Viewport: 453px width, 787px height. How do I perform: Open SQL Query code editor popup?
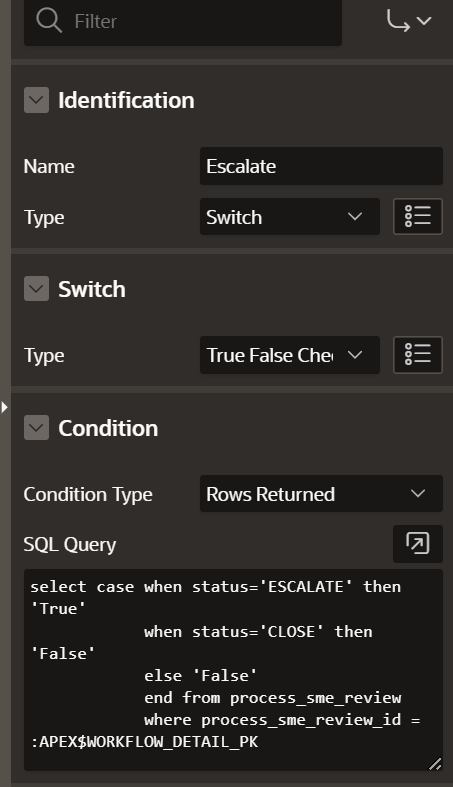[417, 544]
